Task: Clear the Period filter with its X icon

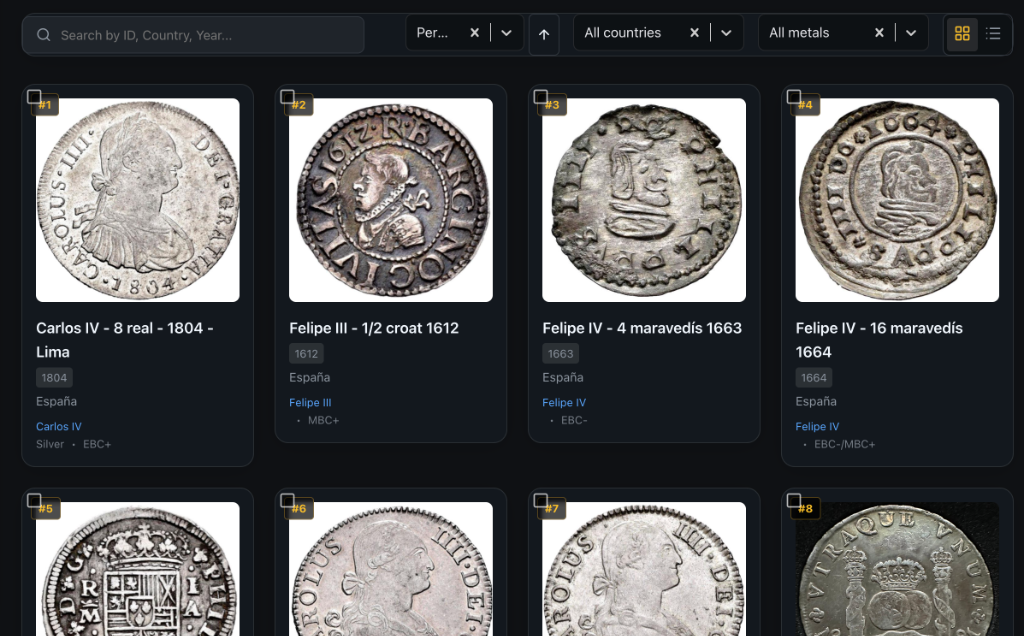Action: coord(475,32)
